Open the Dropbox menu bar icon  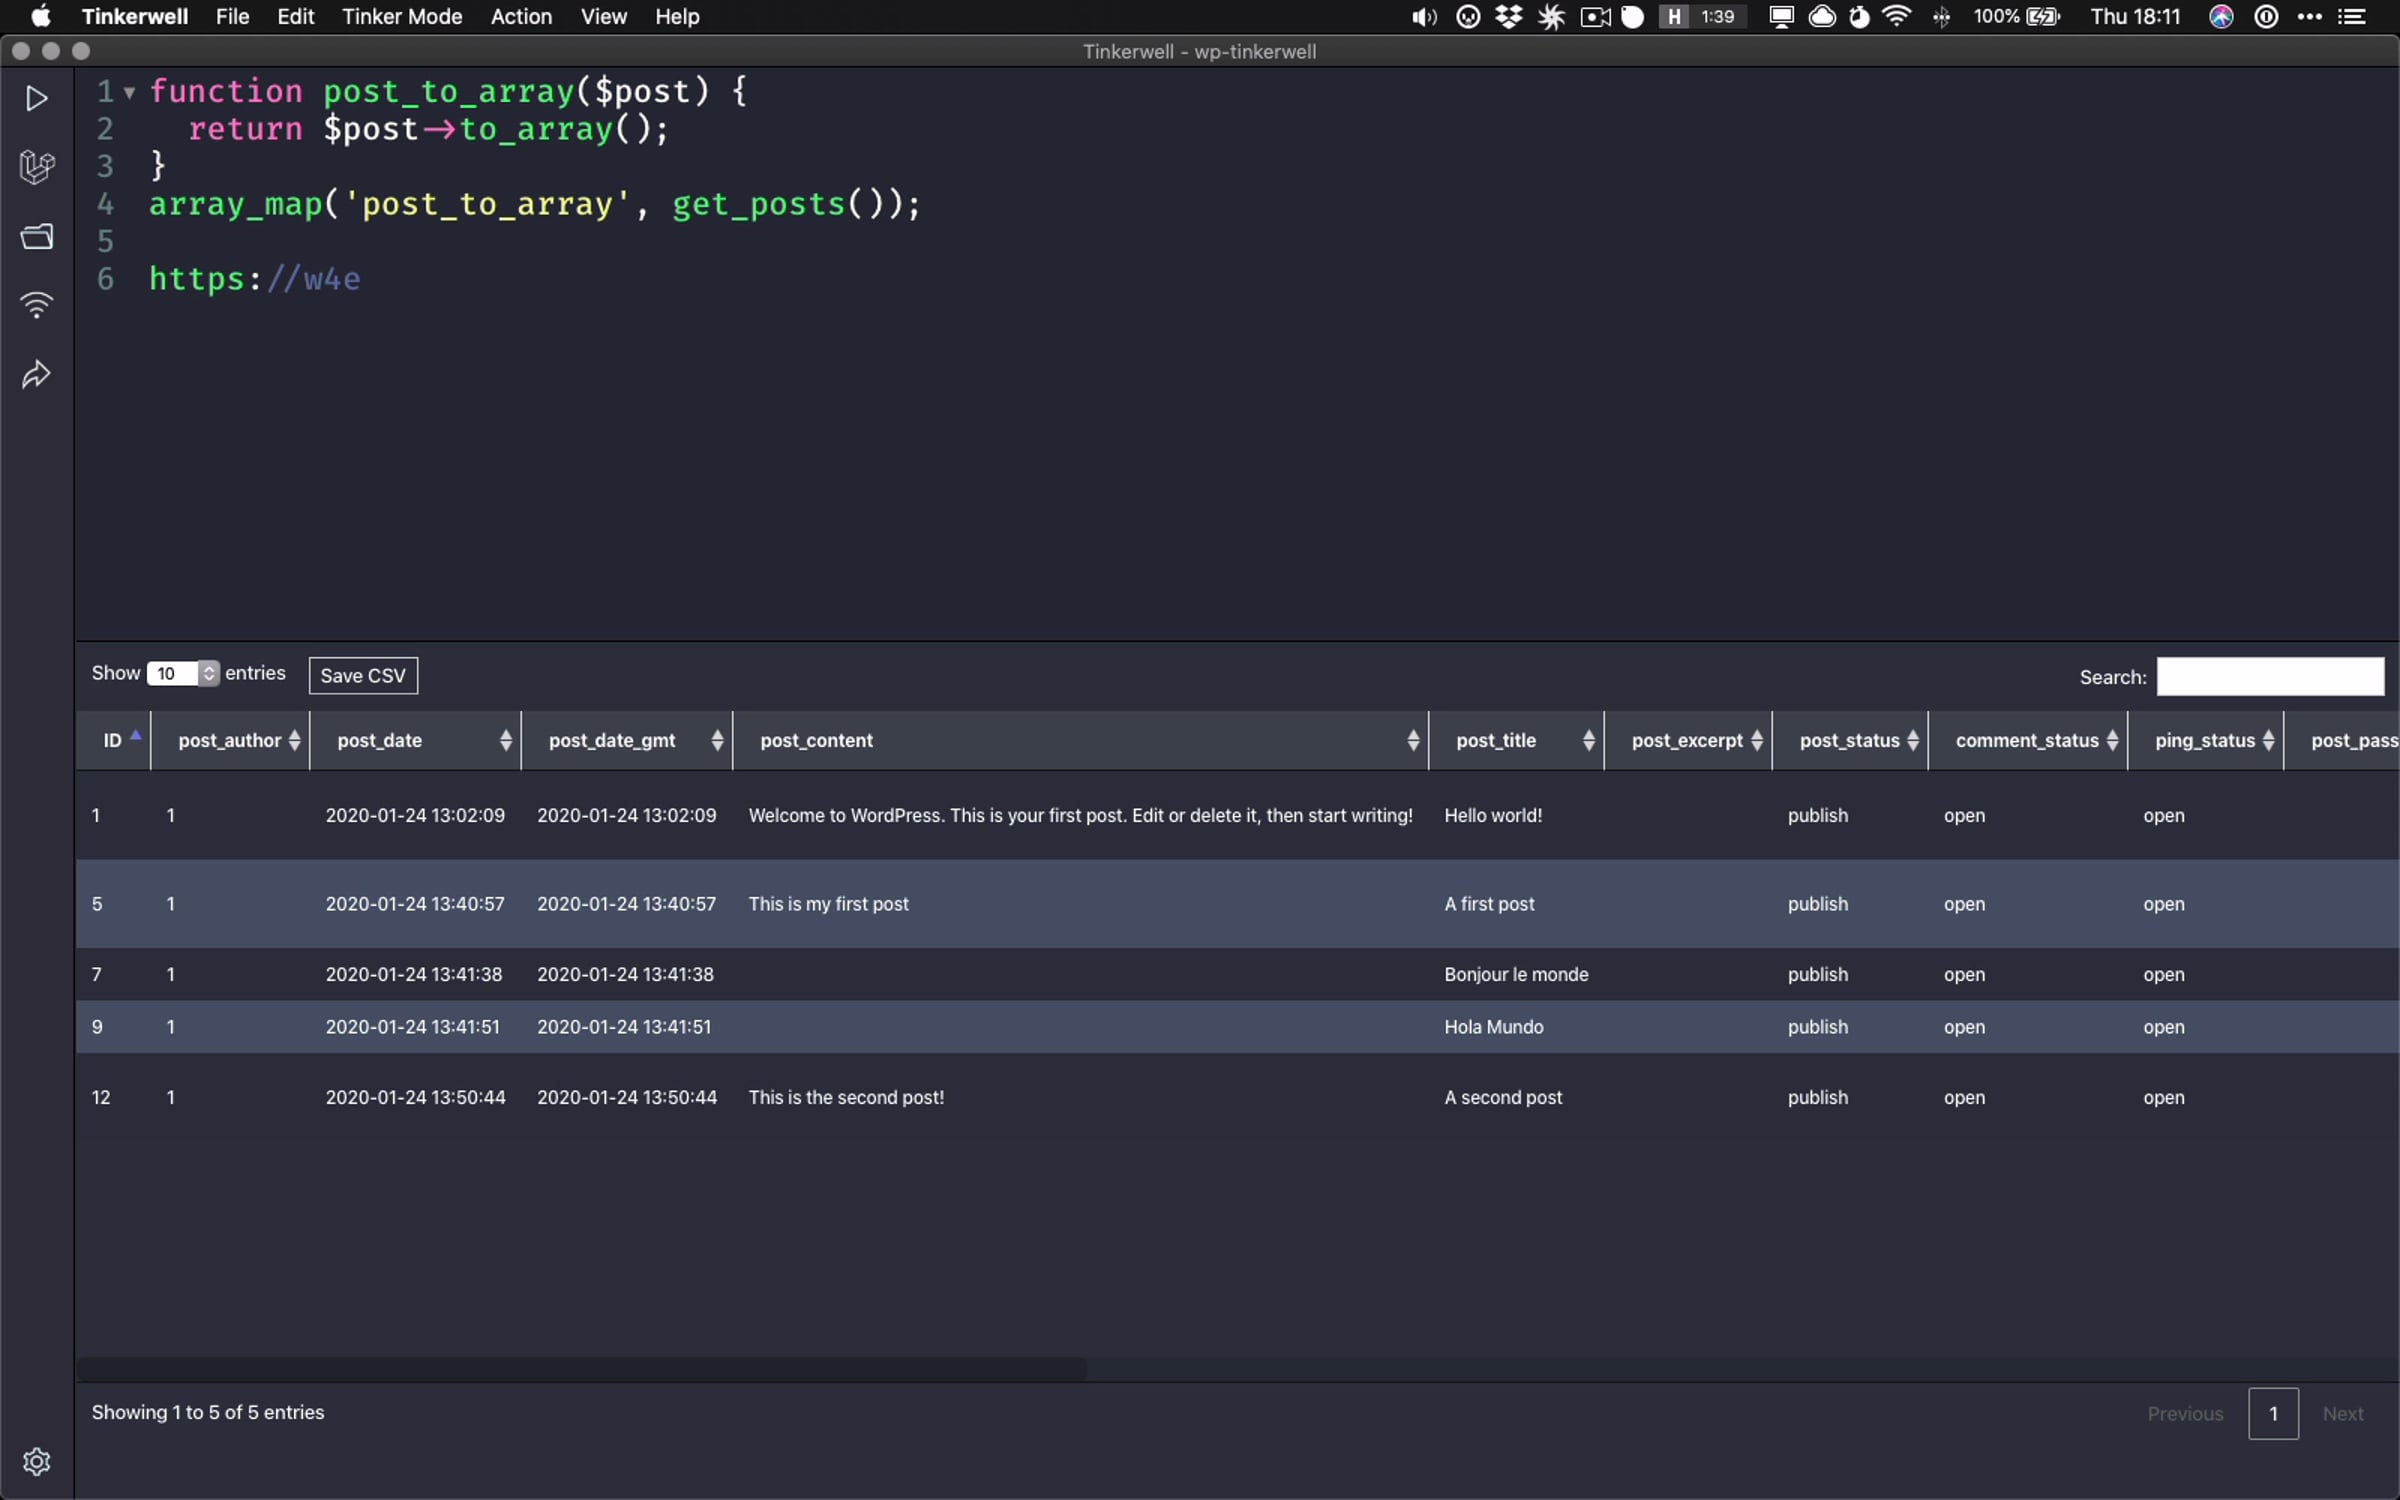click(1509, 16)
